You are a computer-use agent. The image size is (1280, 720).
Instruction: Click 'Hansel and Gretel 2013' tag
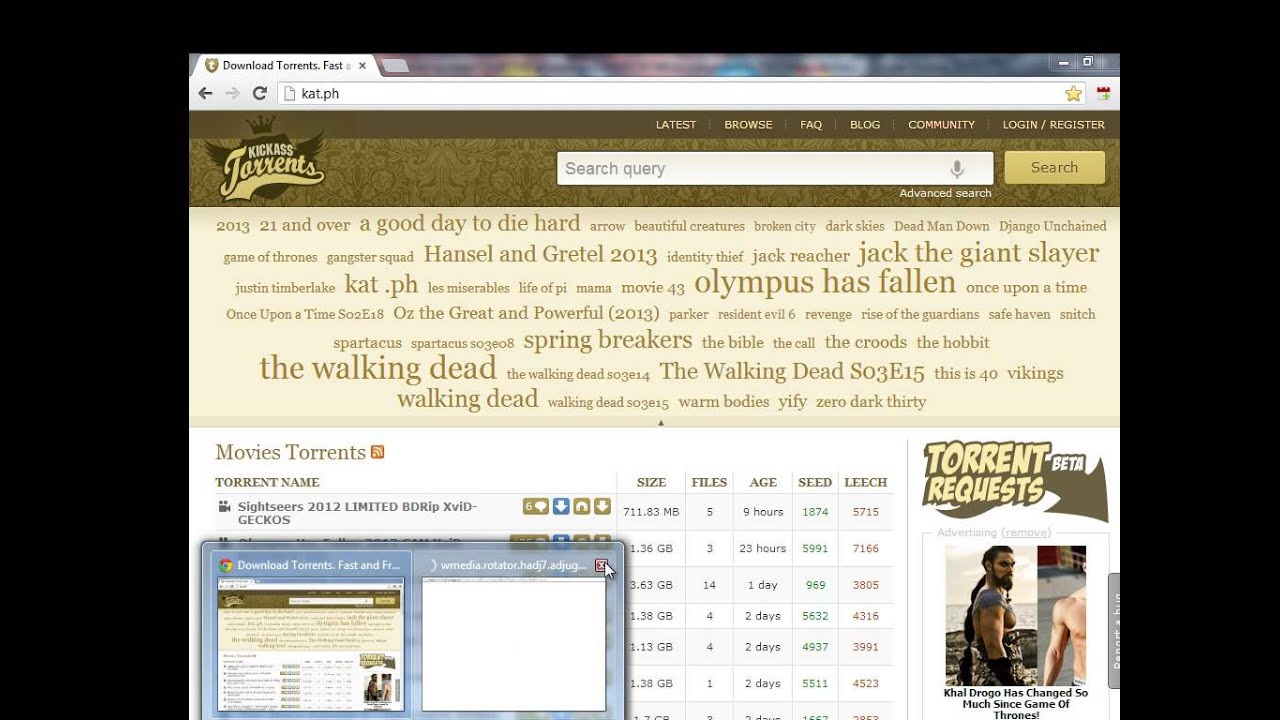tap(540, 254)
